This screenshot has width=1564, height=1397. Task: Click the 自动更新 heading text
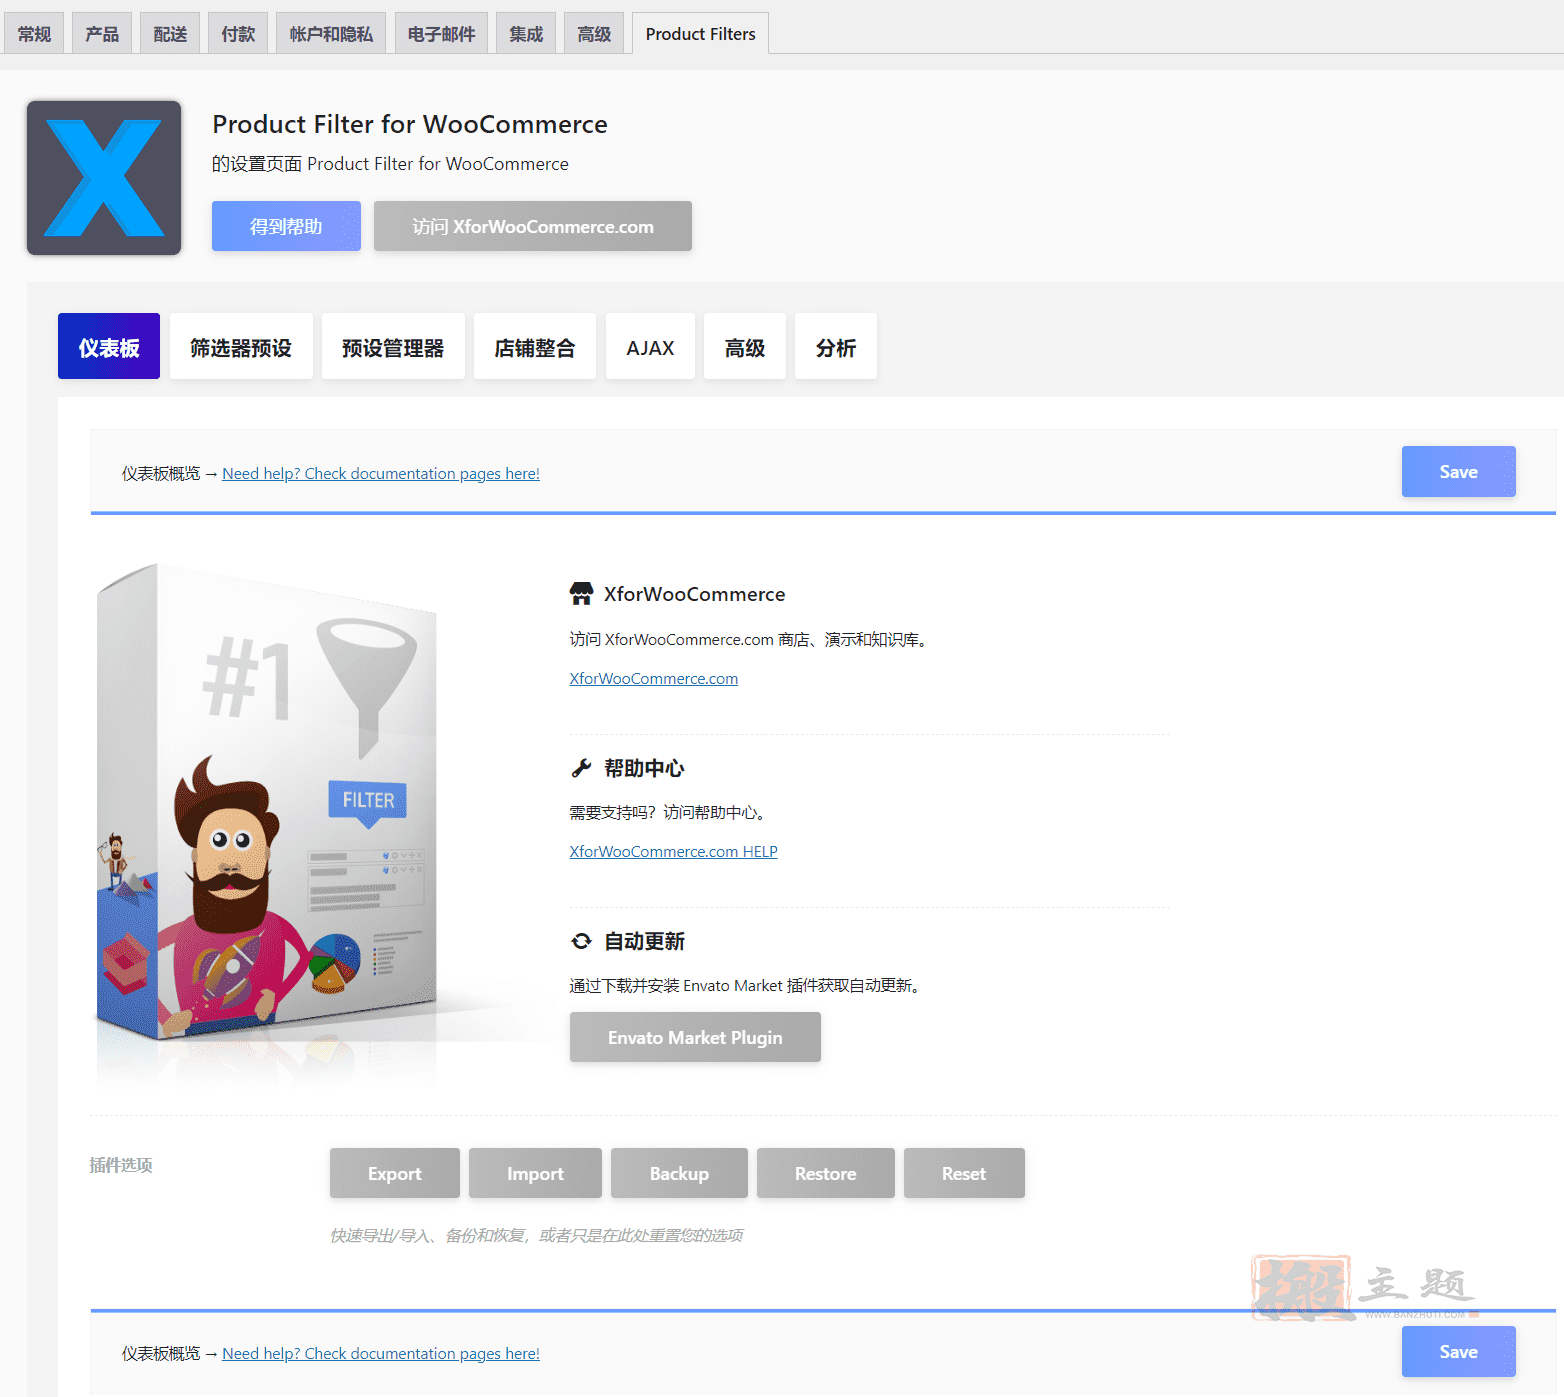pyautogui.click(x=644, y=941)
